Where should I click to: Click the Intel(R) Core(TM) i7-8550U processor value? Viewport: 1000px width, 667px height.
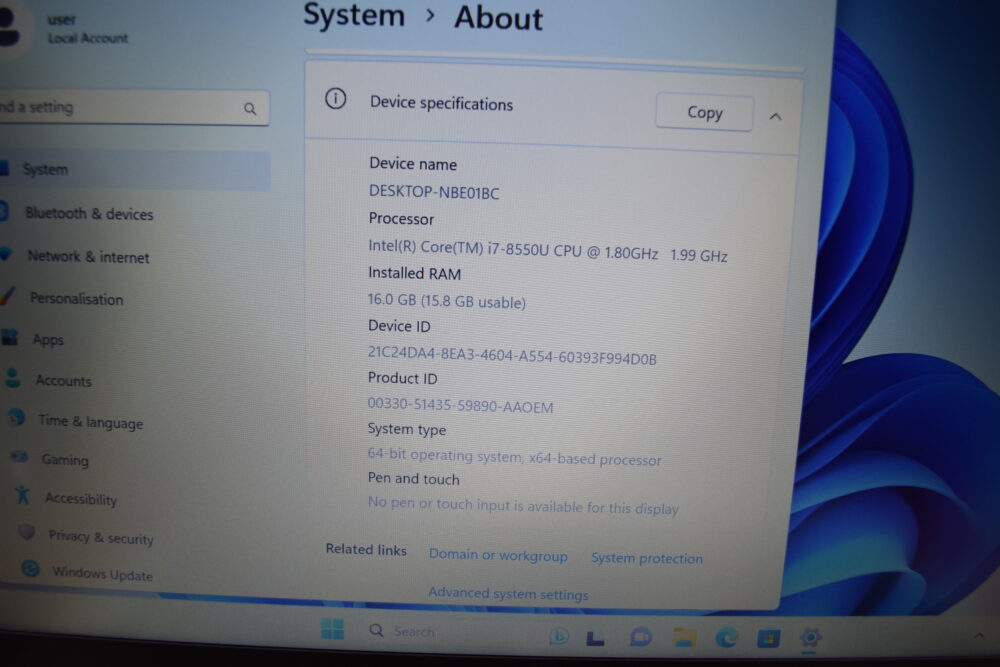click(548, 251)
